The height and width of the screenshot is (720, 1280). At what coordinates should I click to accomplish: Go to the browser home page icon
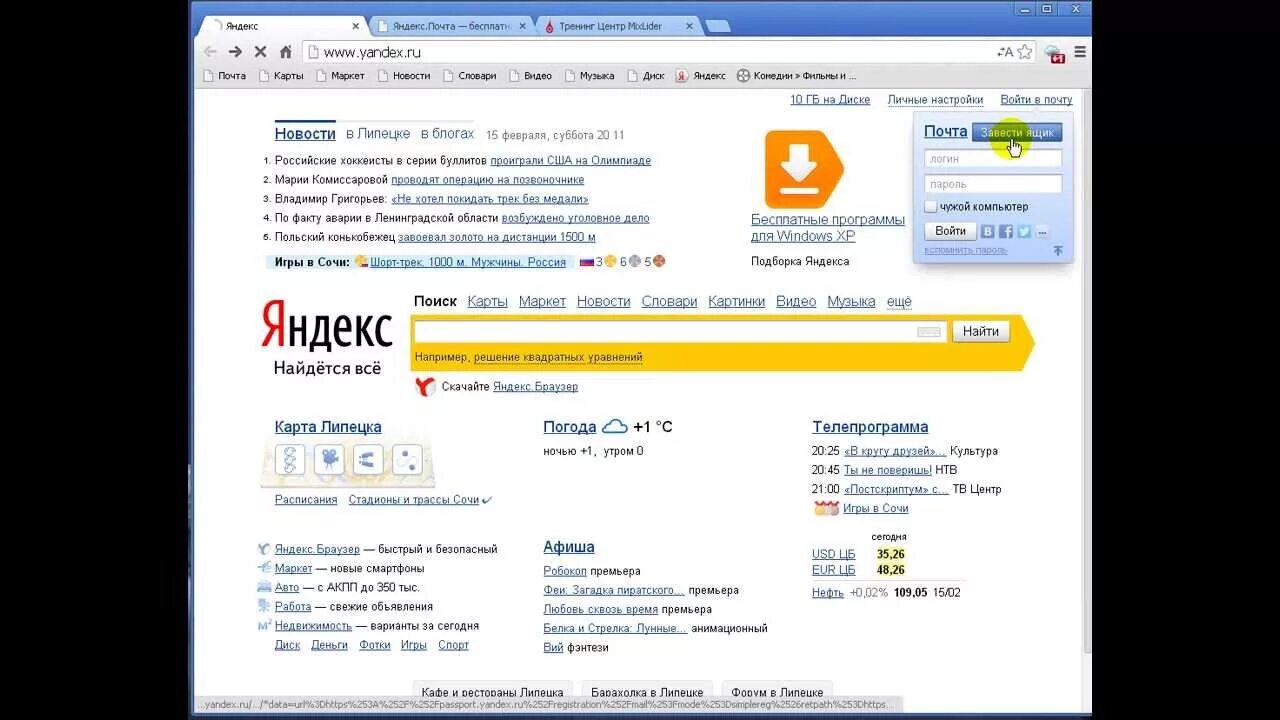(x=285, y=52)
